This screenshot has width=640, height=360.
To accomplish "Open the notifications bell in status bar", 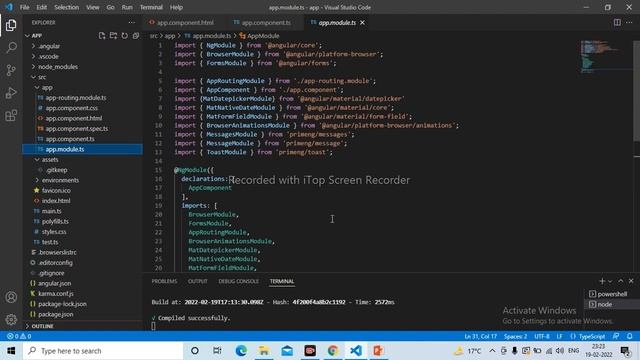I will click(630, 336).
